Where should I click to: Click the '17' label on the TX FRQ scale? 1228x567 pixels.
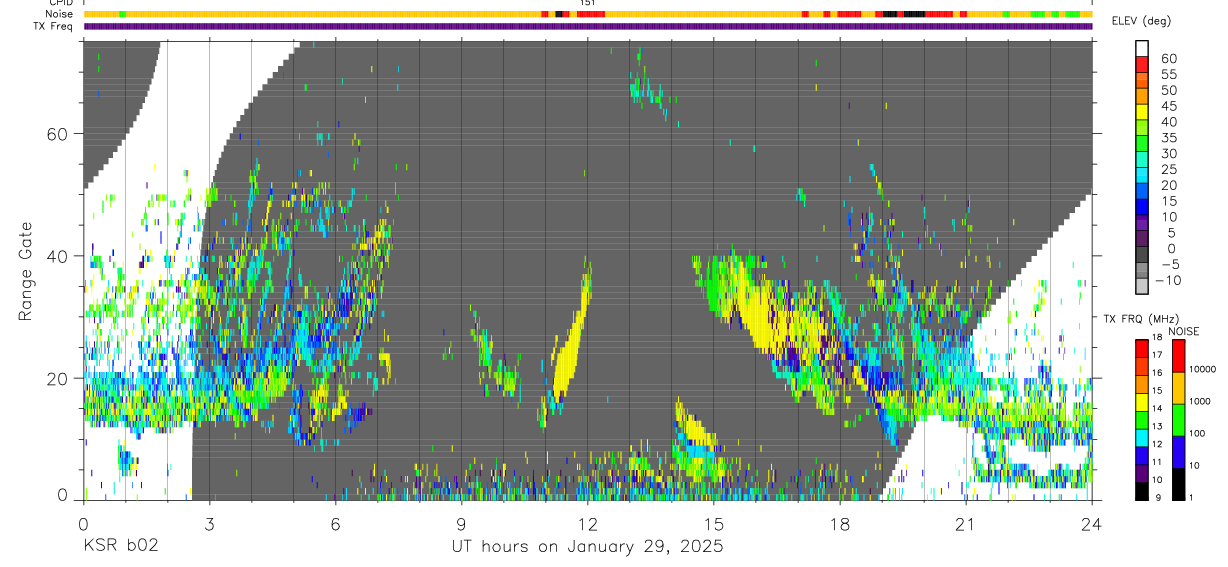(x=1157, y=355)
